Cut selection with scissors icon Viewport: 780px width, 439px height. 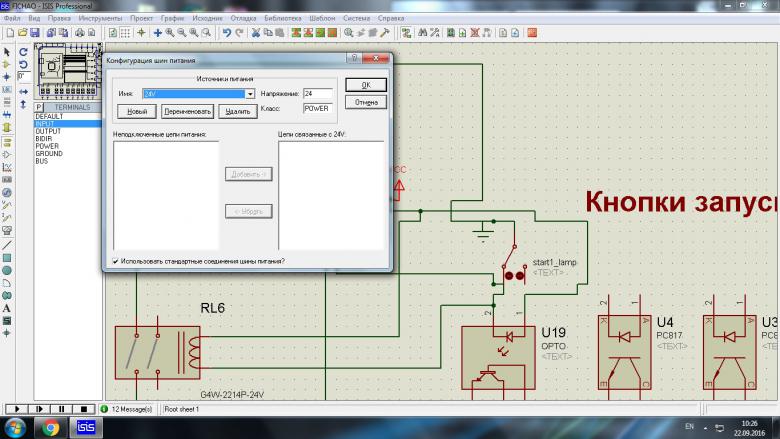[256, 33]
